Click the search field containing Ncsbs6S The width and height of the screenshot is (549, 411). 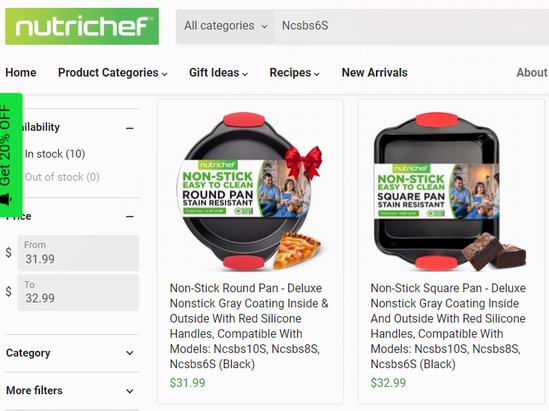[412, 26]
